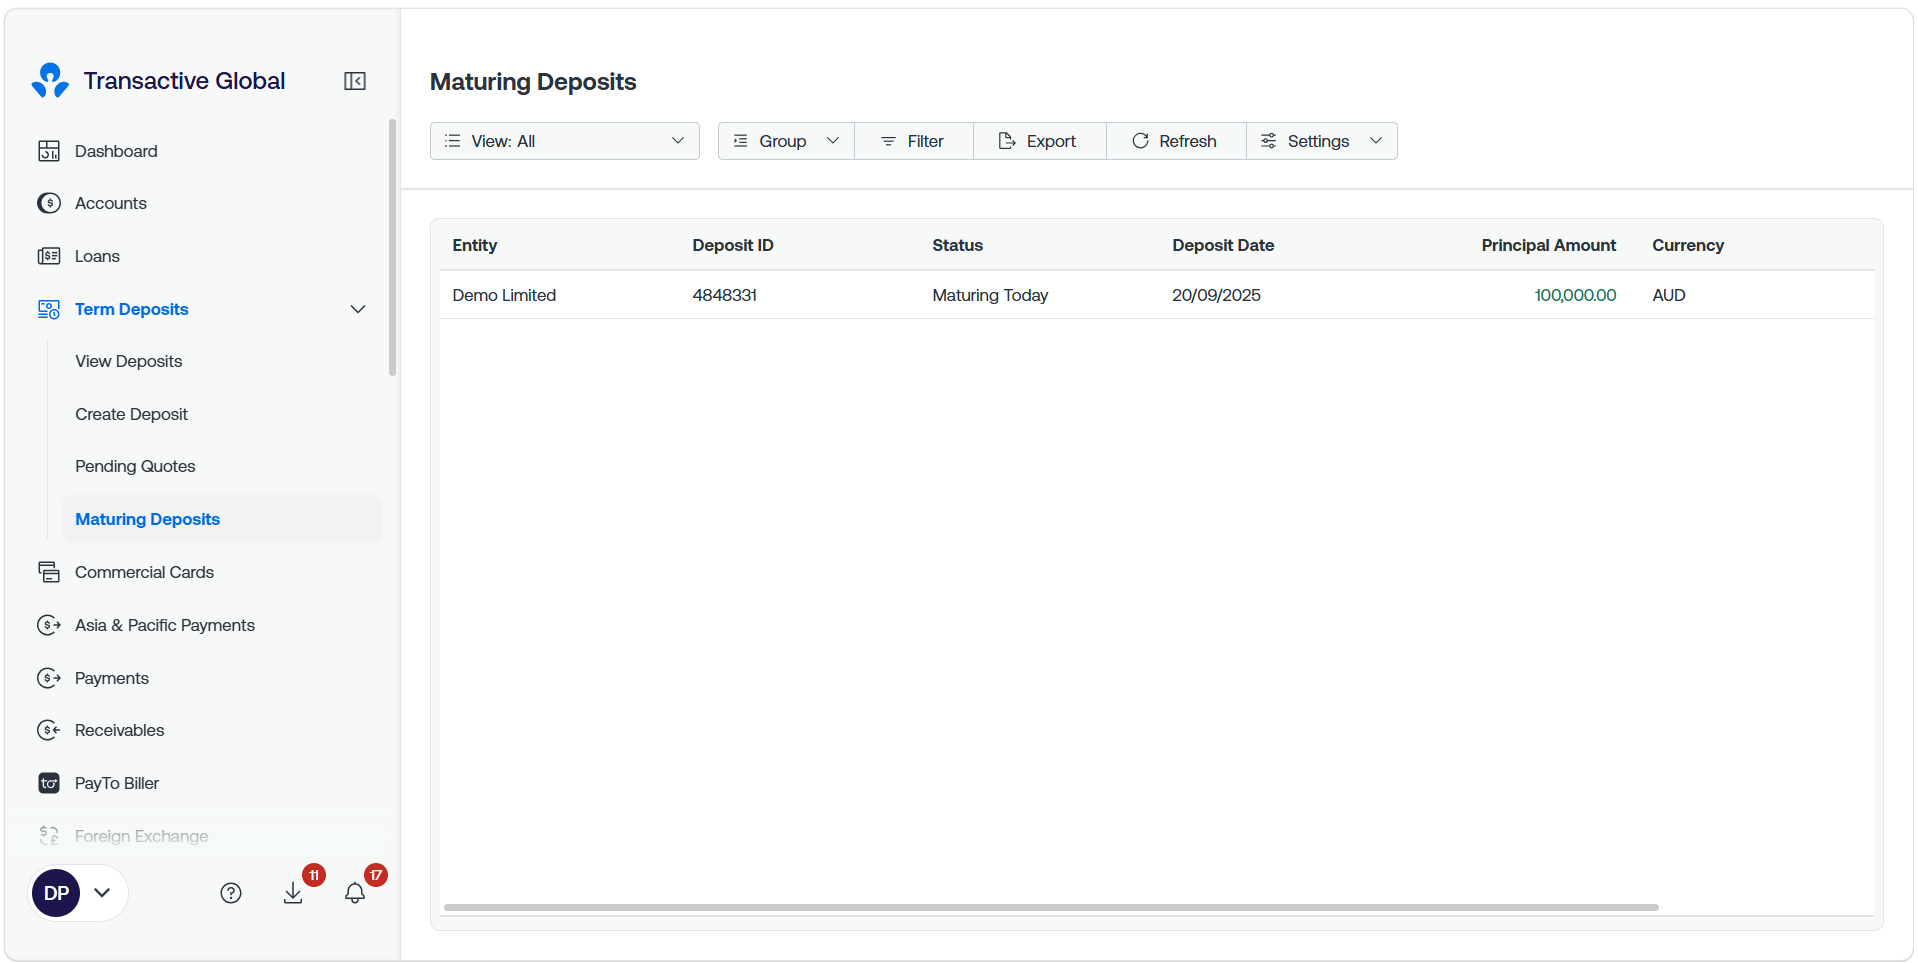Image resolution: width=1918 pixels, height=963 pixels.
Task: Expand user menu chevron beside DP
Action: (102, 893)
